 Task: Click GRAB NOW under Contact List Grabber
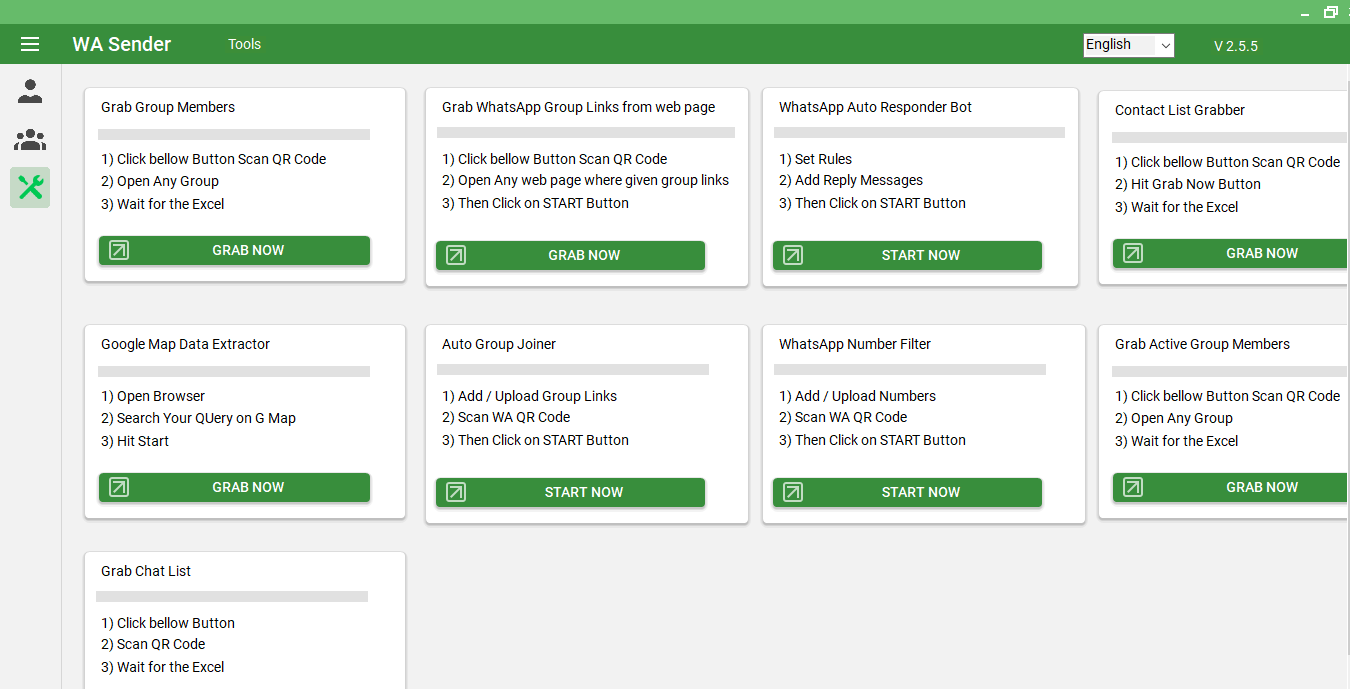pyautogui.click(x=1231, y=253)
